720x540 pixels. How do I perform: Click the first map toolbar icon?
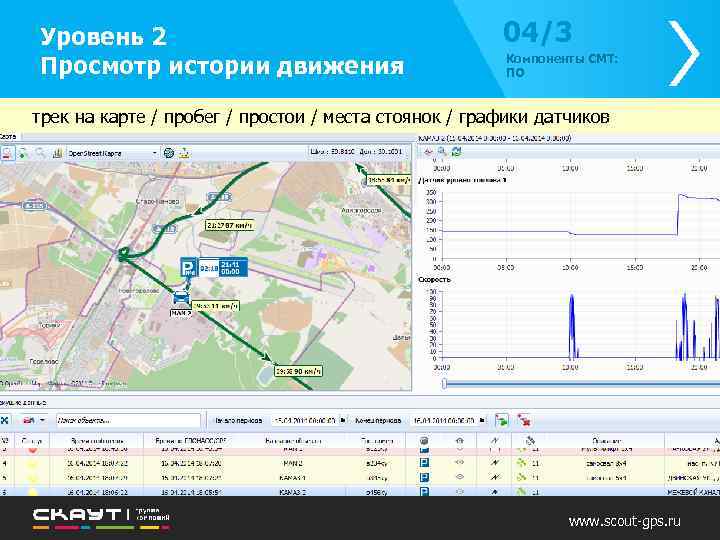(x=6, y=153)
